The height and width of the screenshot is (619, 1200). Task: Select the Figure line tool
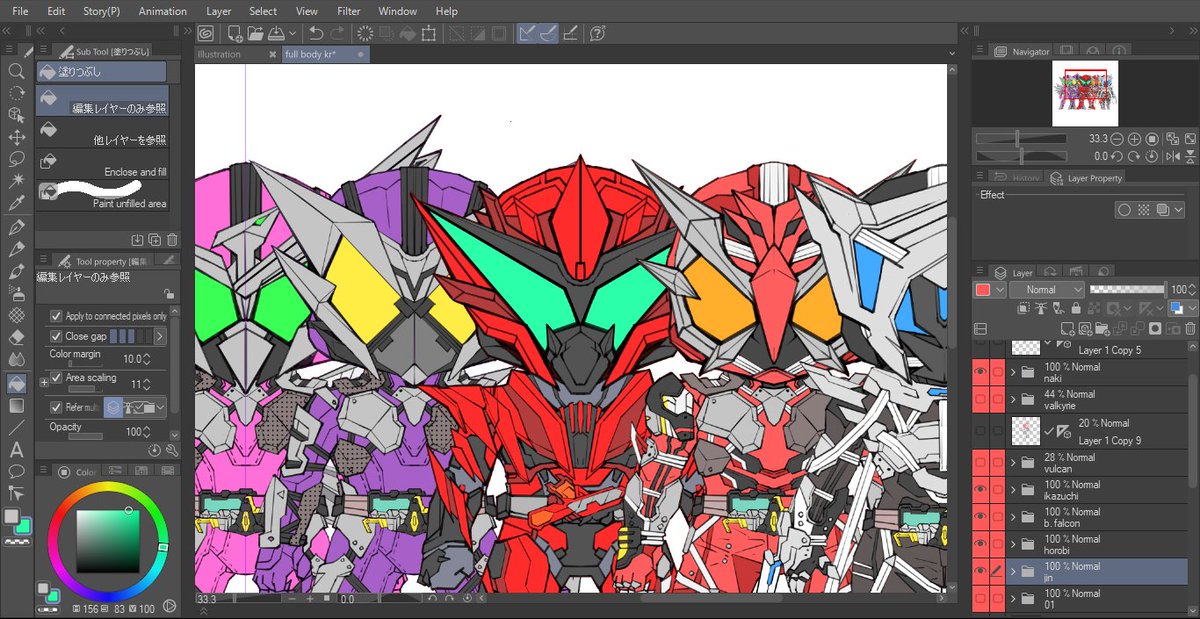pos(17,427)
